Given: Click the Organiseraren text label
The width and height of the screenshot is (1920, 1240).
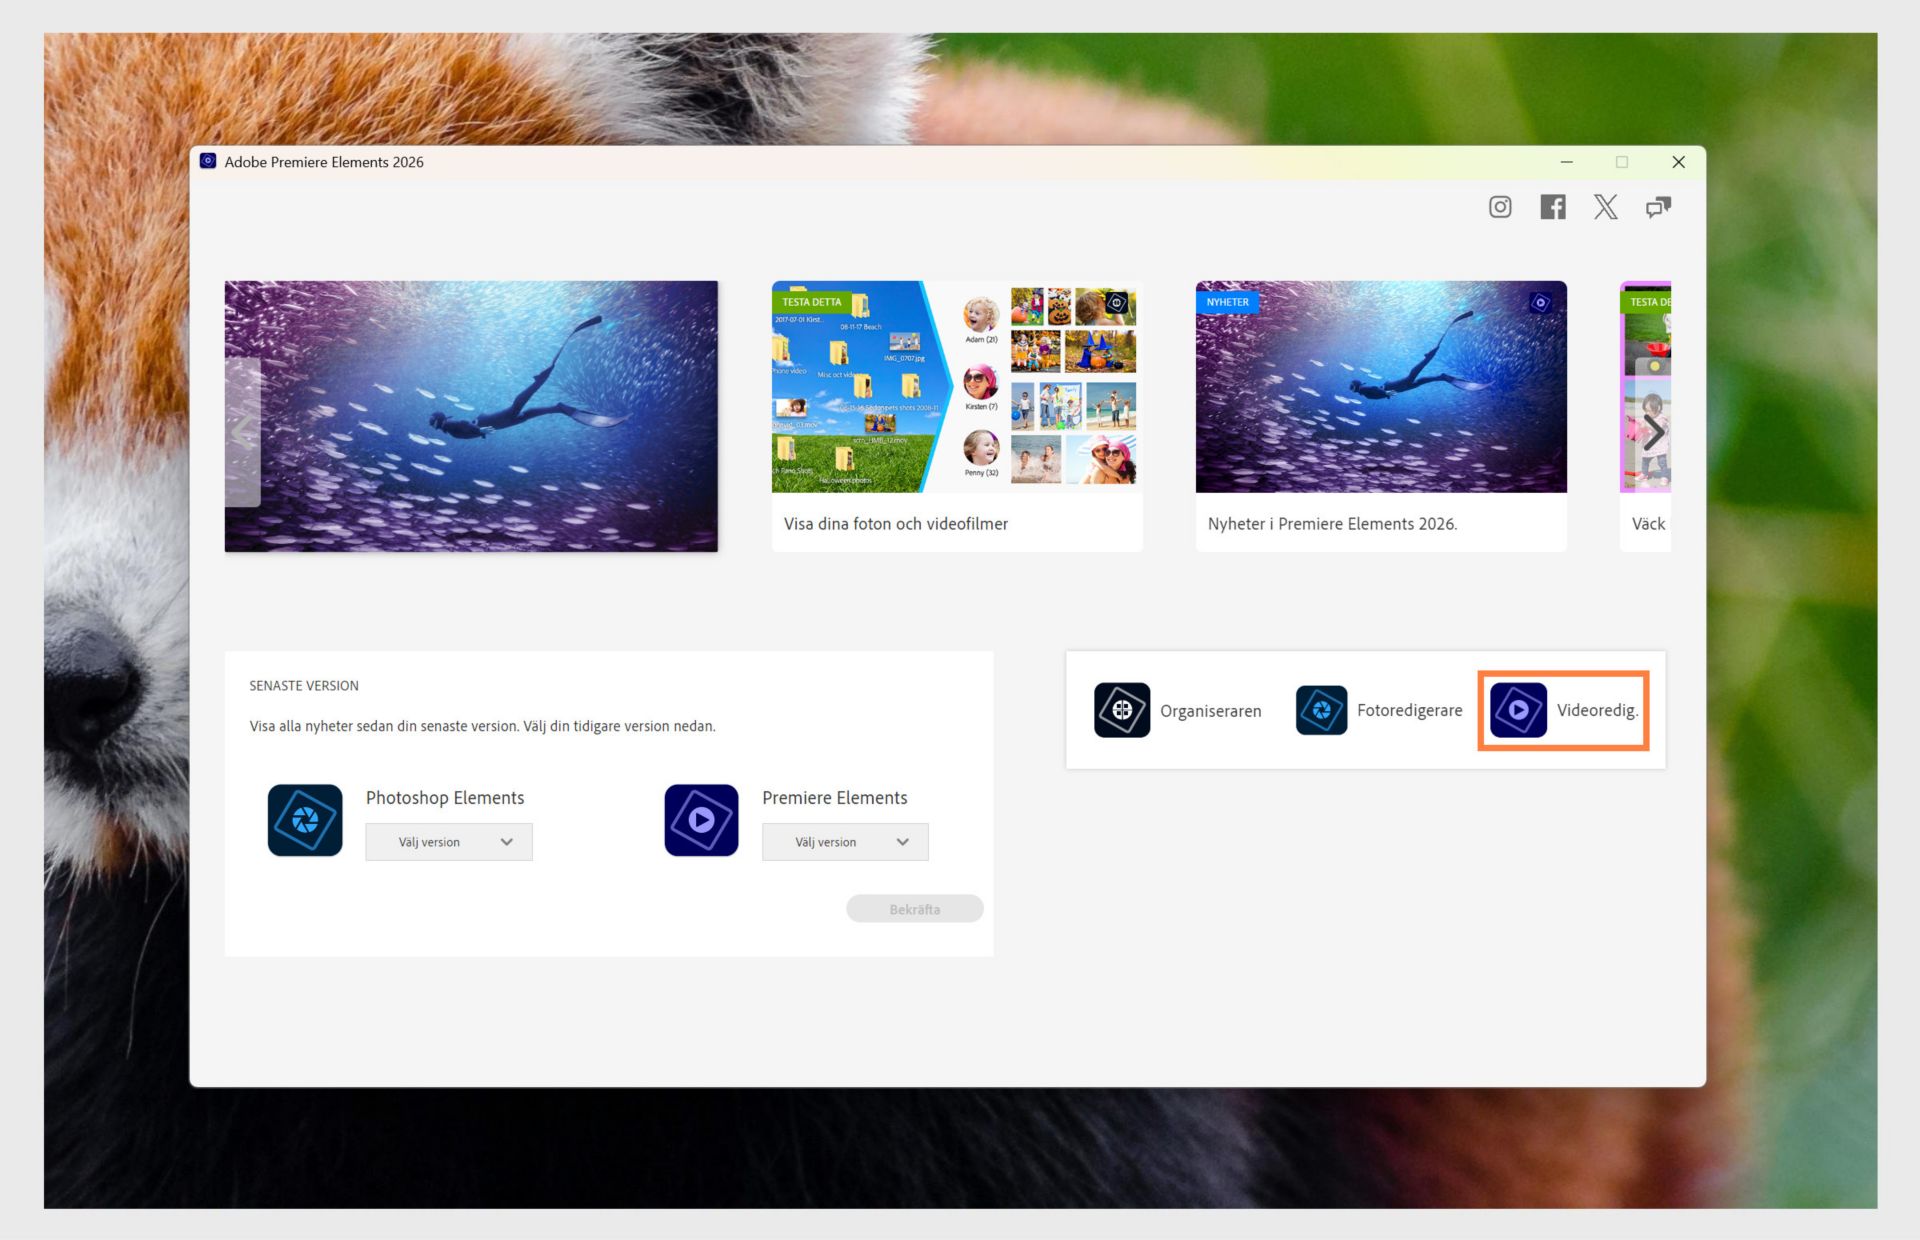Looking at the screenshot, I should click(x=1210, y=711).
